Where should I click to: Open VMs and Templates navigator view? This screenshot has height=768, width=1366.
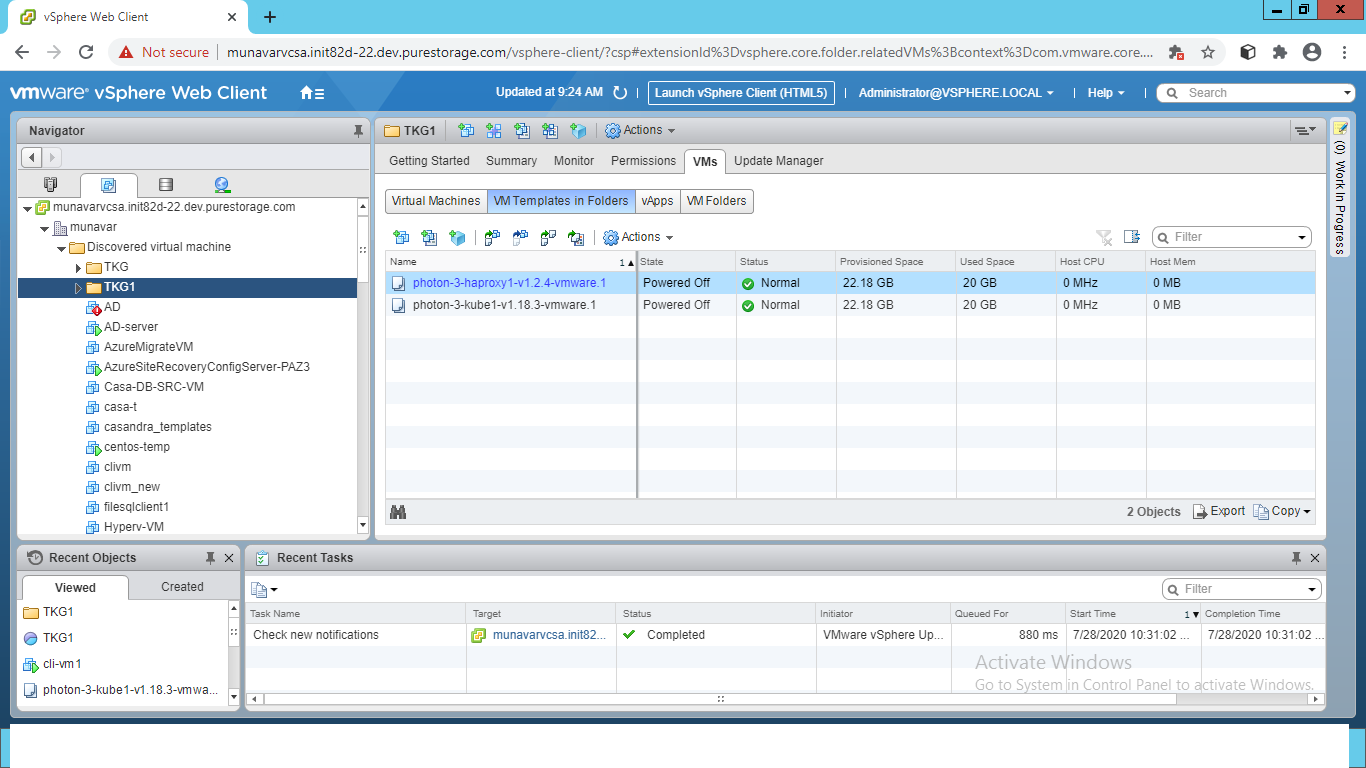click(x=109, y=185)
